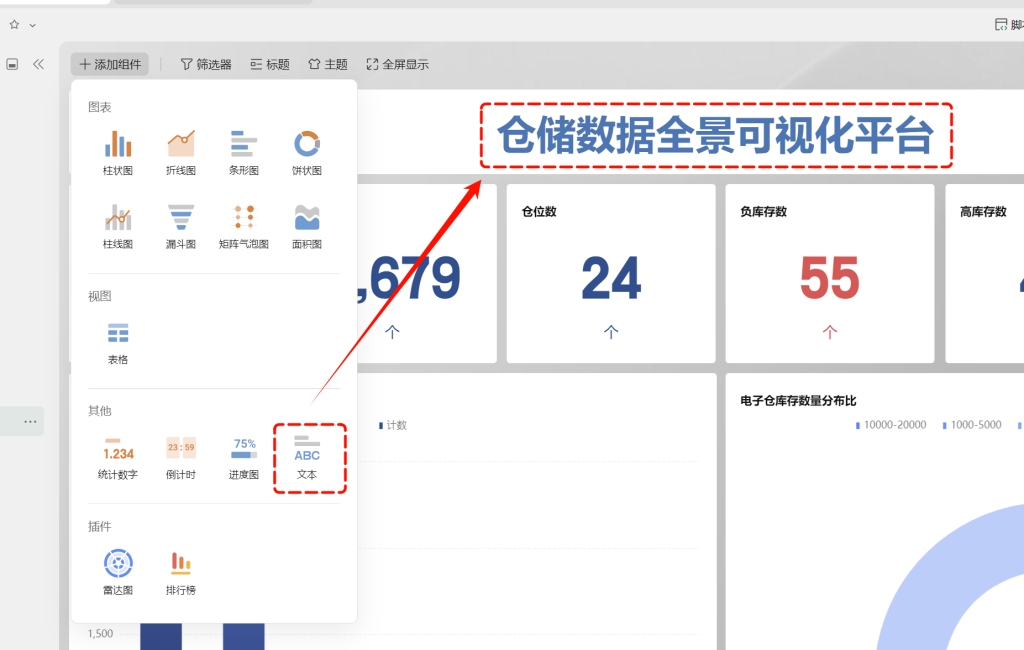
Task: Open the 添加组件 add component menu
Action: (x=110, y=64)
